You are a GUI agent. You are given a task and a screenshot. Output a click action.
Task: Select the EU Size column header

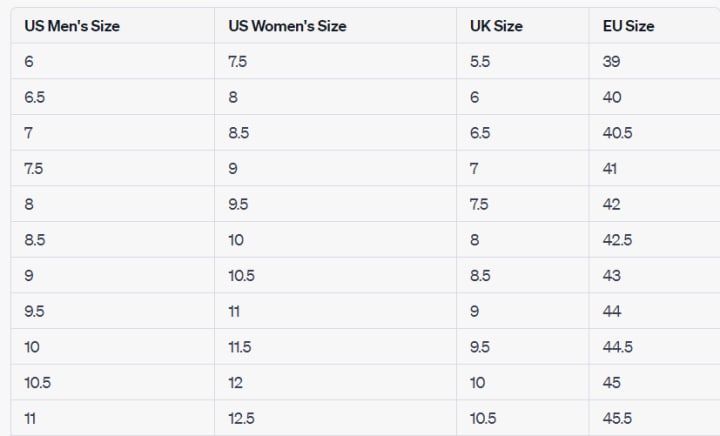628,26
